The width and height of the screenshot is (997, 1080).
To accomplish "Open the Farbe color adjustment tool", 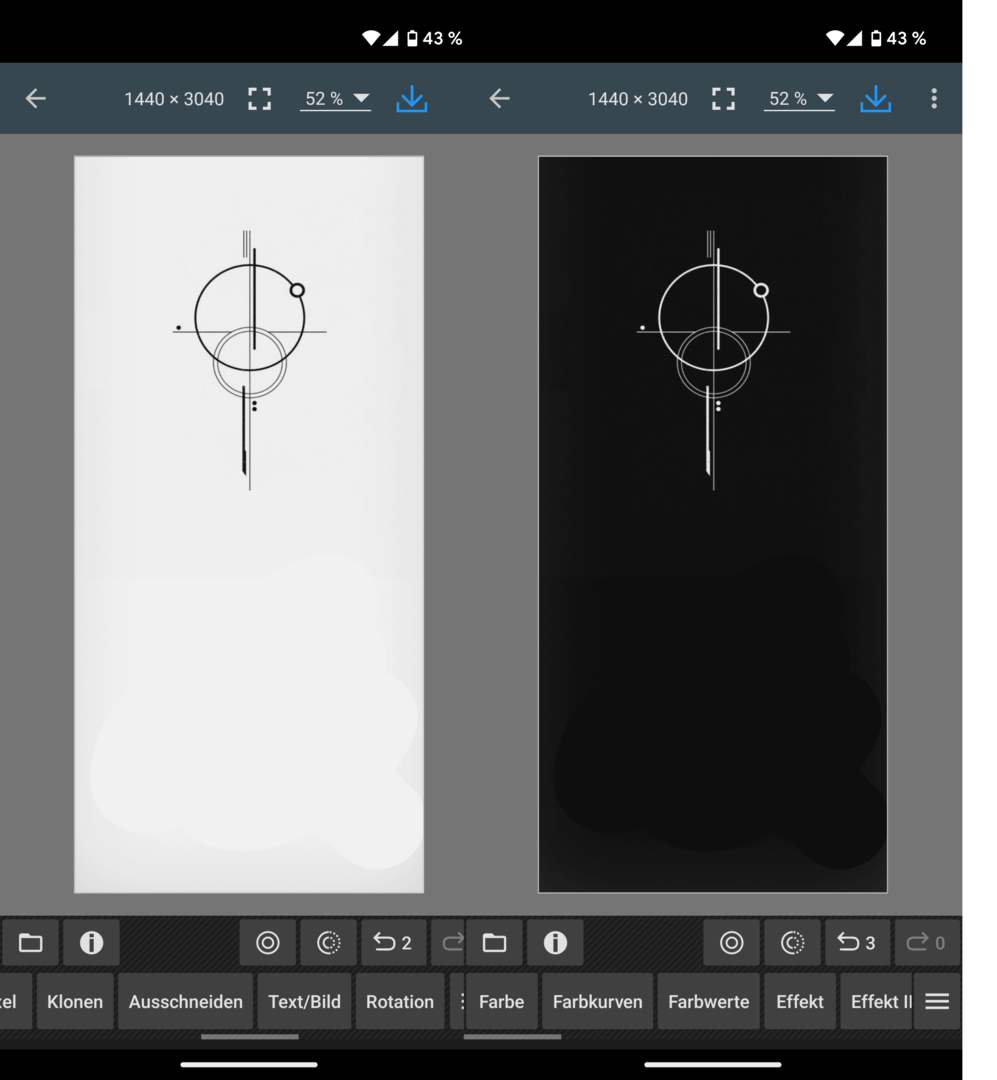I will (501, 1001).
